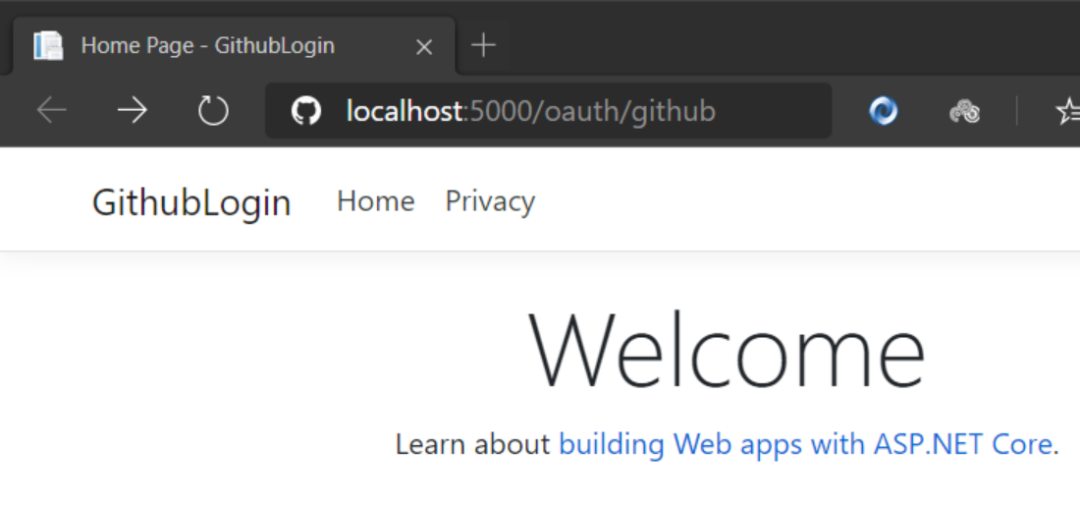
Task: Open the Privacy nav link
Action: (x=490, y=201)
